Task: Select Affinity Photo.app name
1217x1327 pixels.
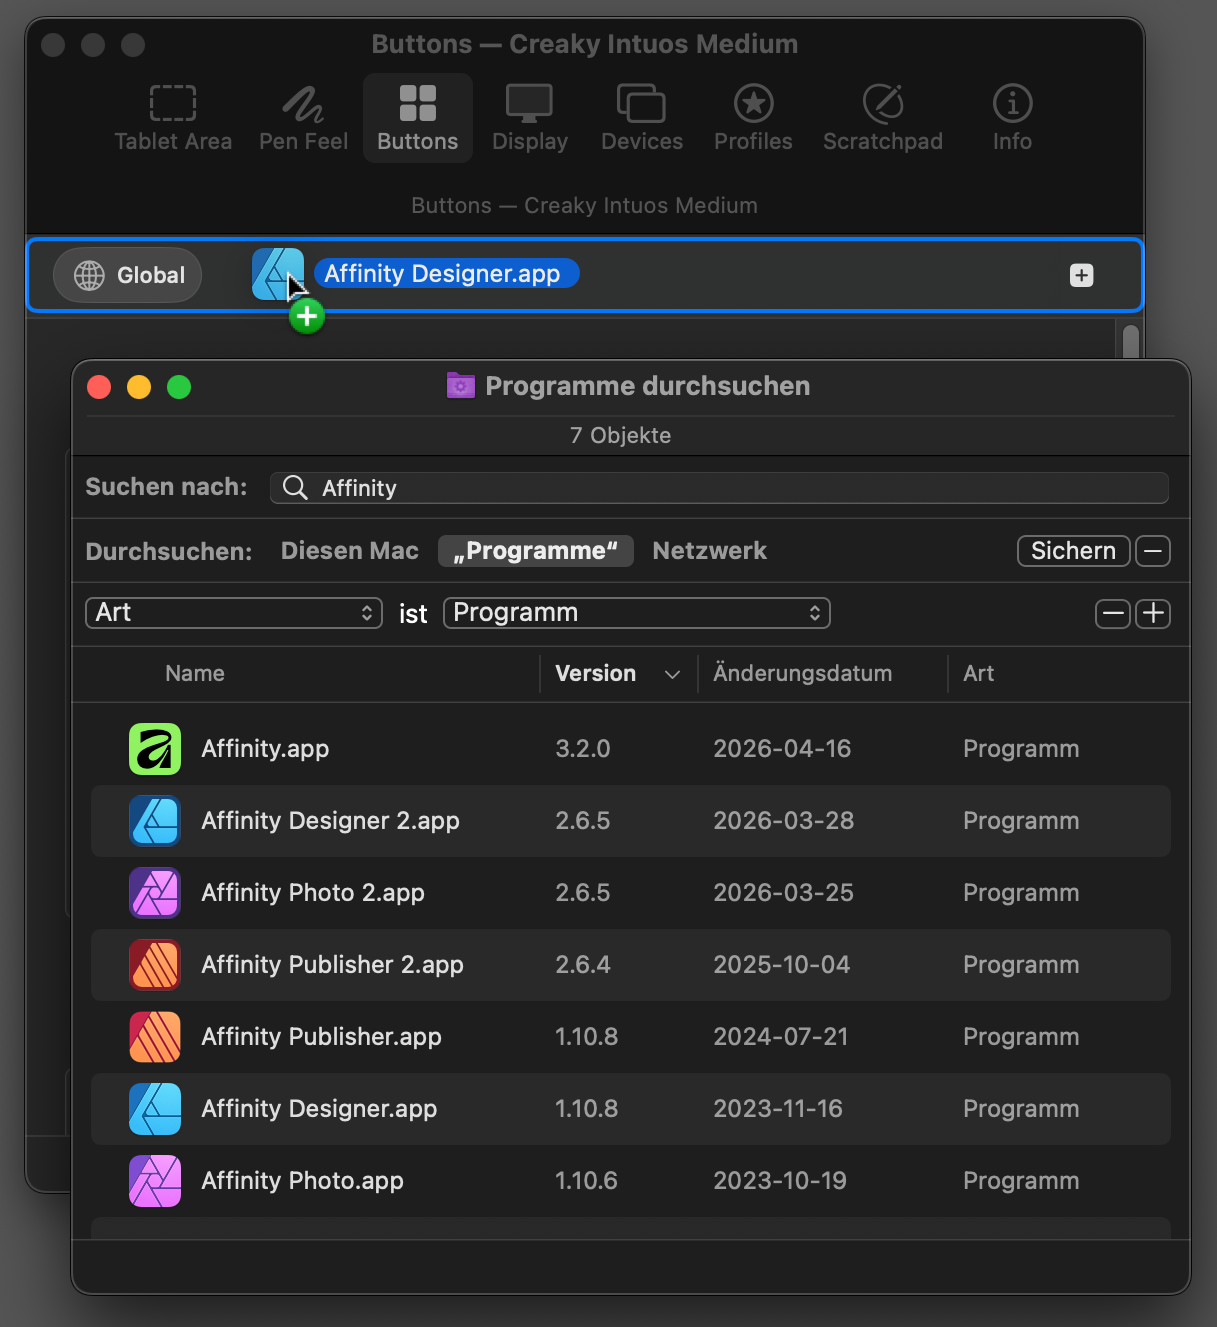Action: coord(303,1181)
